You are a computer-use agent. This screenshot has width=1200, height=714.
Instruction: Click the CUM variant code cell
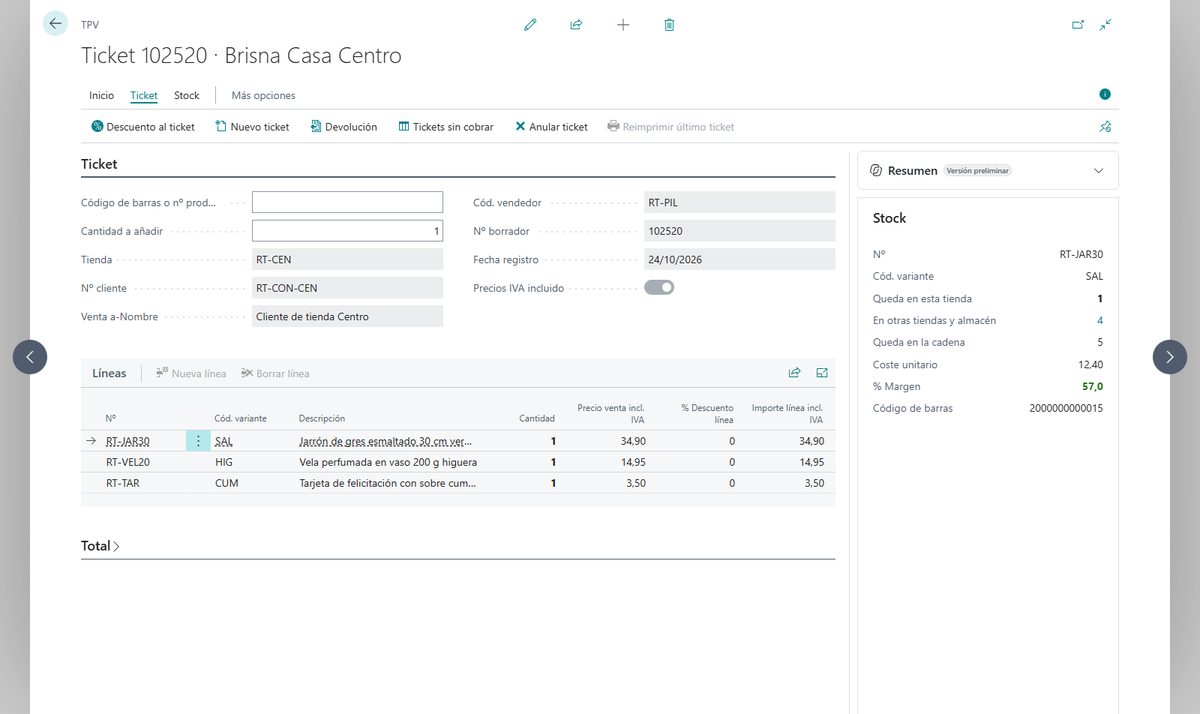(227, 483)
